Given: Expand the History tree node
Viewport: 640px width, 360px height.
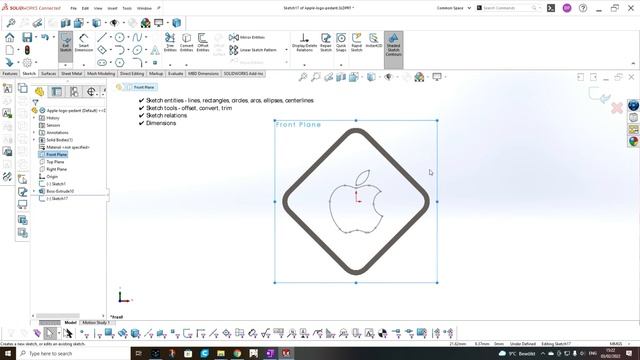Looking at the screenshot, I should click(34, 118).
